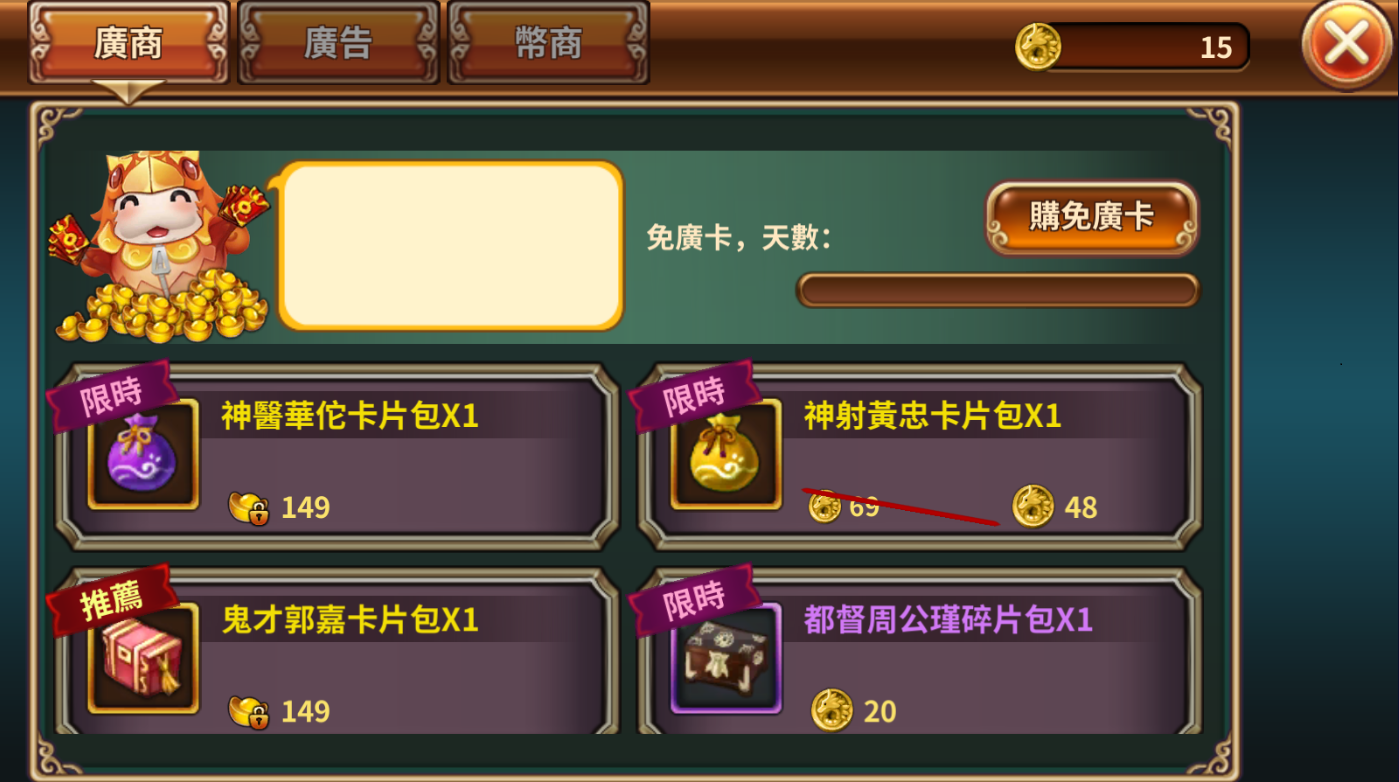Click the 免廣卡 days progress bar
Image resolution: width=1399 pixels, height=782 pixels.
[997, 290]
